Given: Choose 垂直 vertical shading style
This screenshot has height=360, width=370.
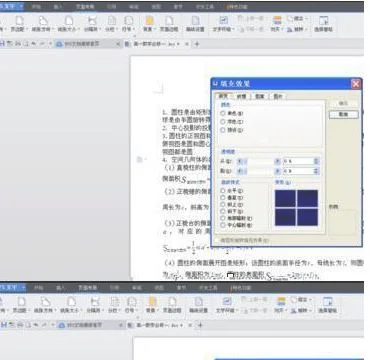Looking at the screenshot, I should [x=223, y=197].
